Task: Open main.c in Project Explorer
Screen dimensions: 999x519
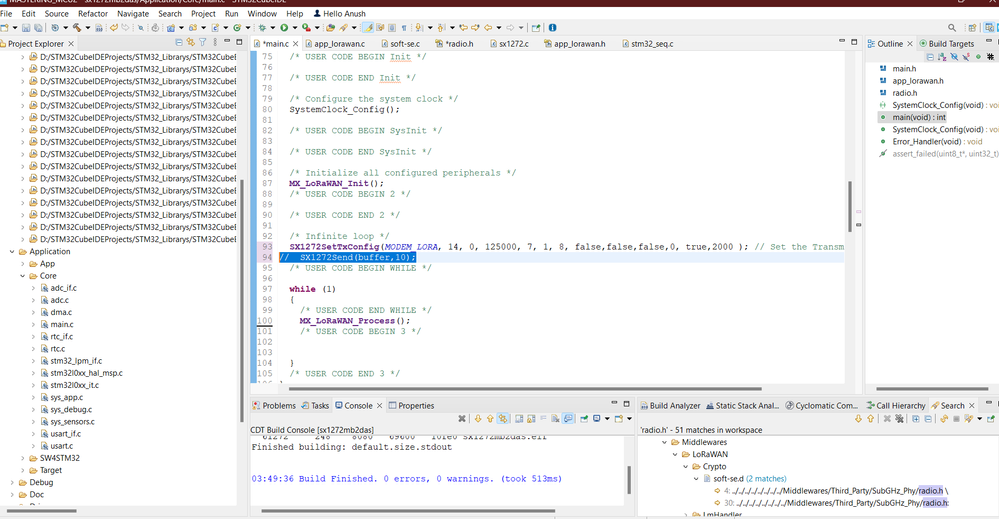Action: tap(62, 324)
